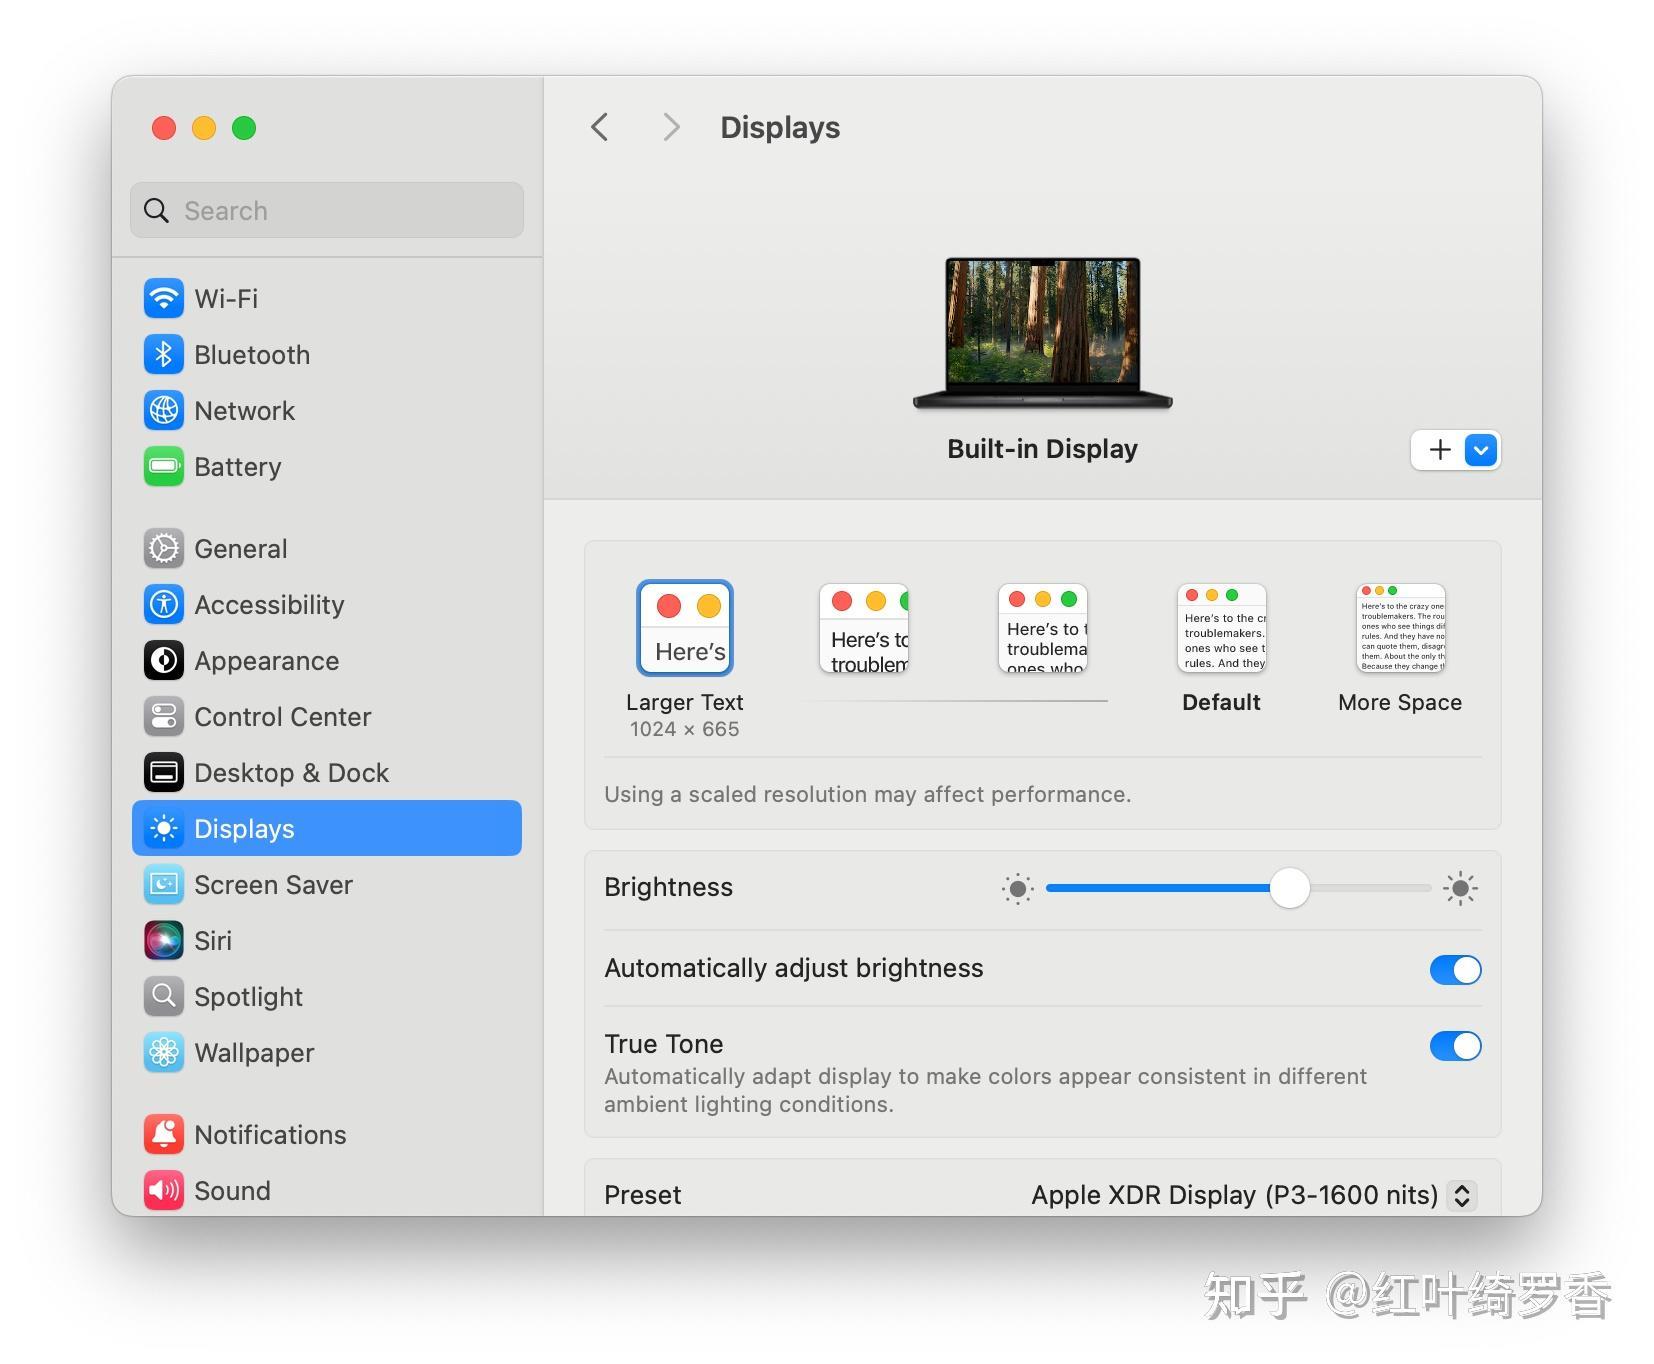Screen dimensions: 1654x1364
Task: Click the add display plus button
Action: pyautogui.click(x=1438, y=450)
